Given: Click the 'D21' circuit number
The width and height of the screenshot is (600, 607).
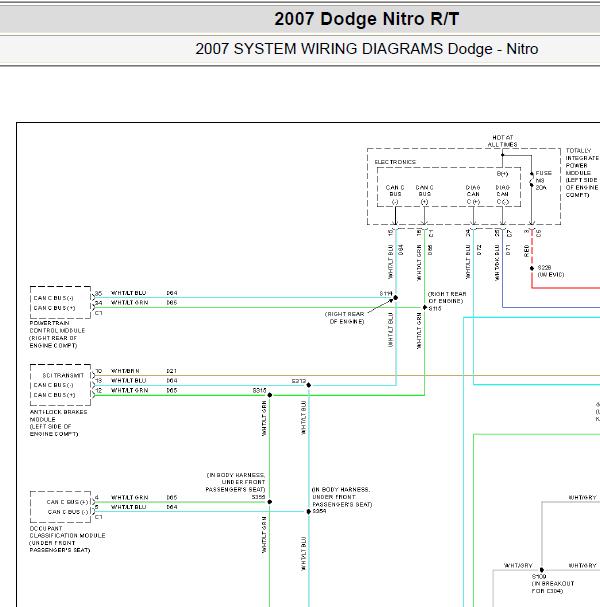Looking at the screenshot, I should click(171, 371).
